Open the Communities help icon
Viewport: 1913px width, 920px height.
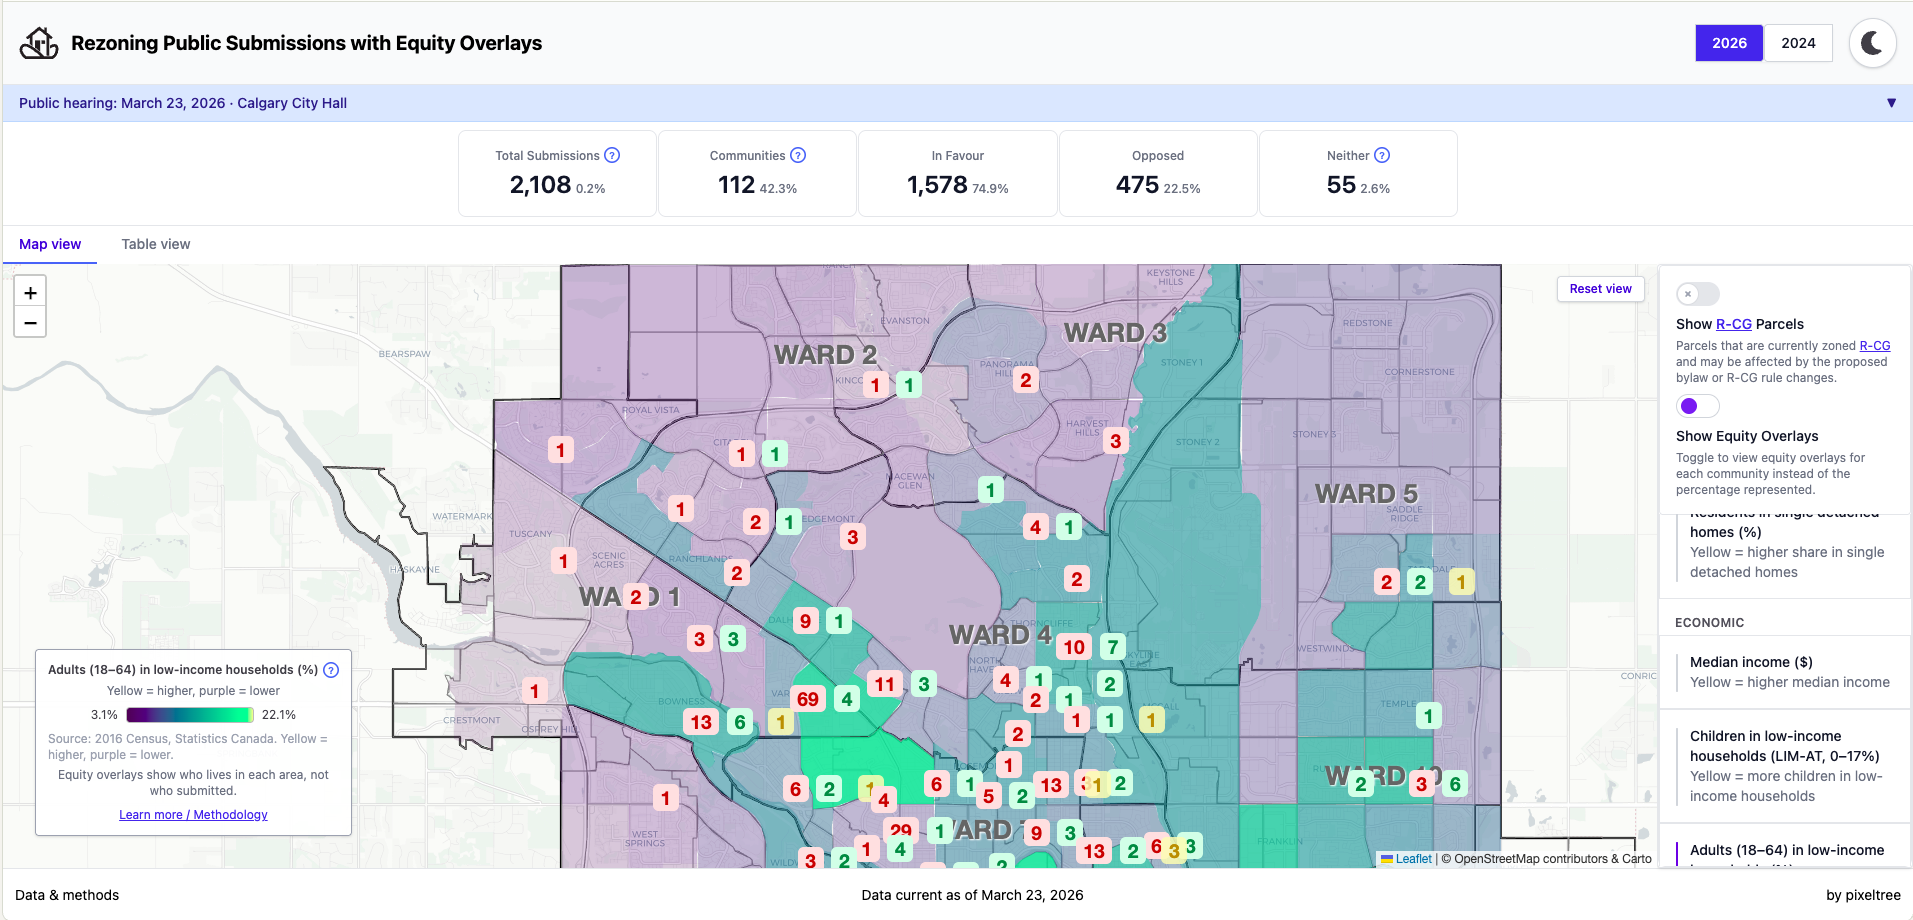coord(798,154)
